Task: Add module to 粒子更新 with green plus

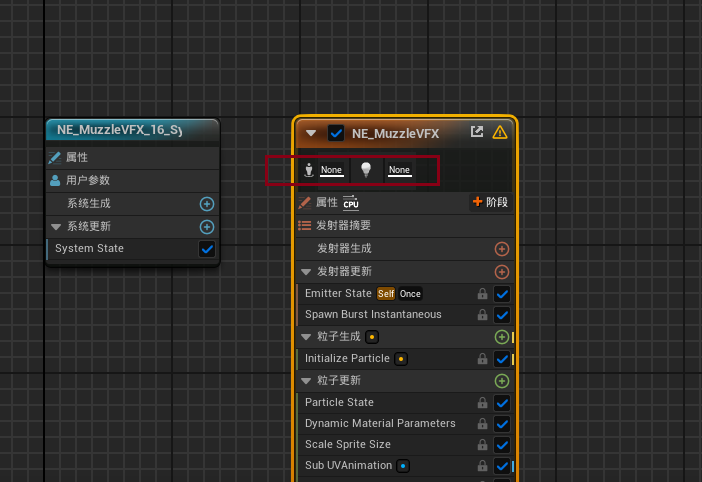Action: click(501, 381)
